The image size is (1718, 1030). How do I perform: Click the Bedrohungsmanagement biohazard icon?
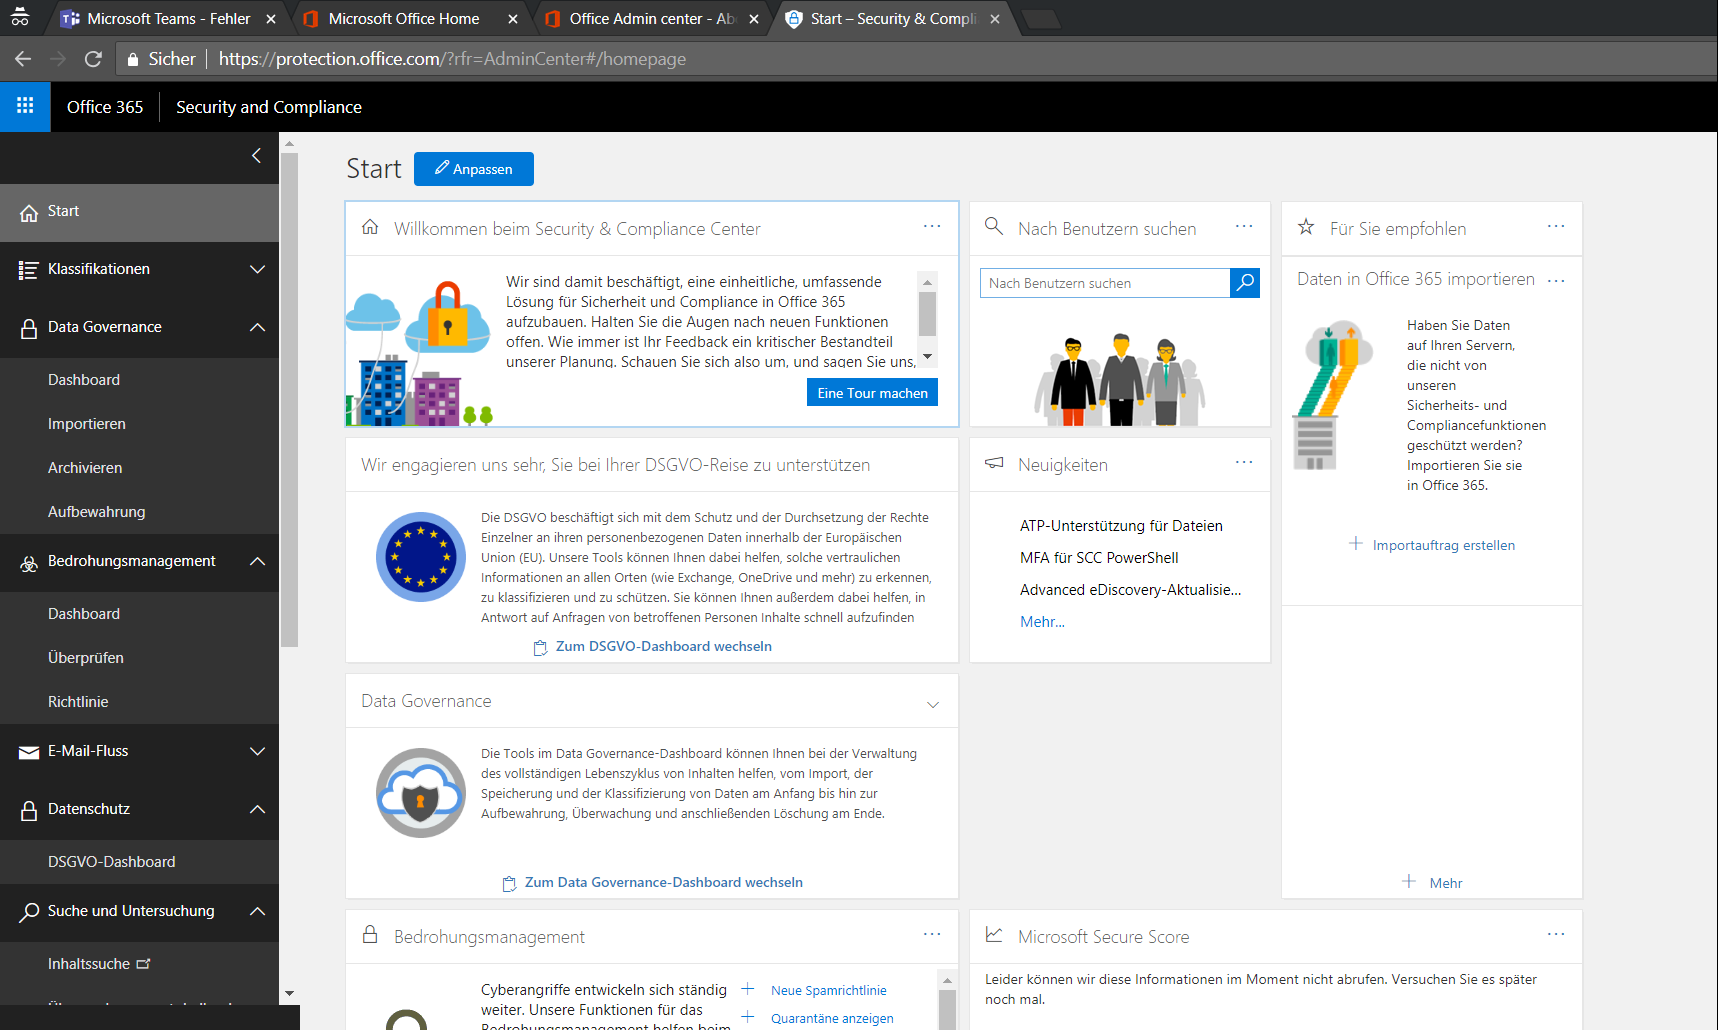29,563
